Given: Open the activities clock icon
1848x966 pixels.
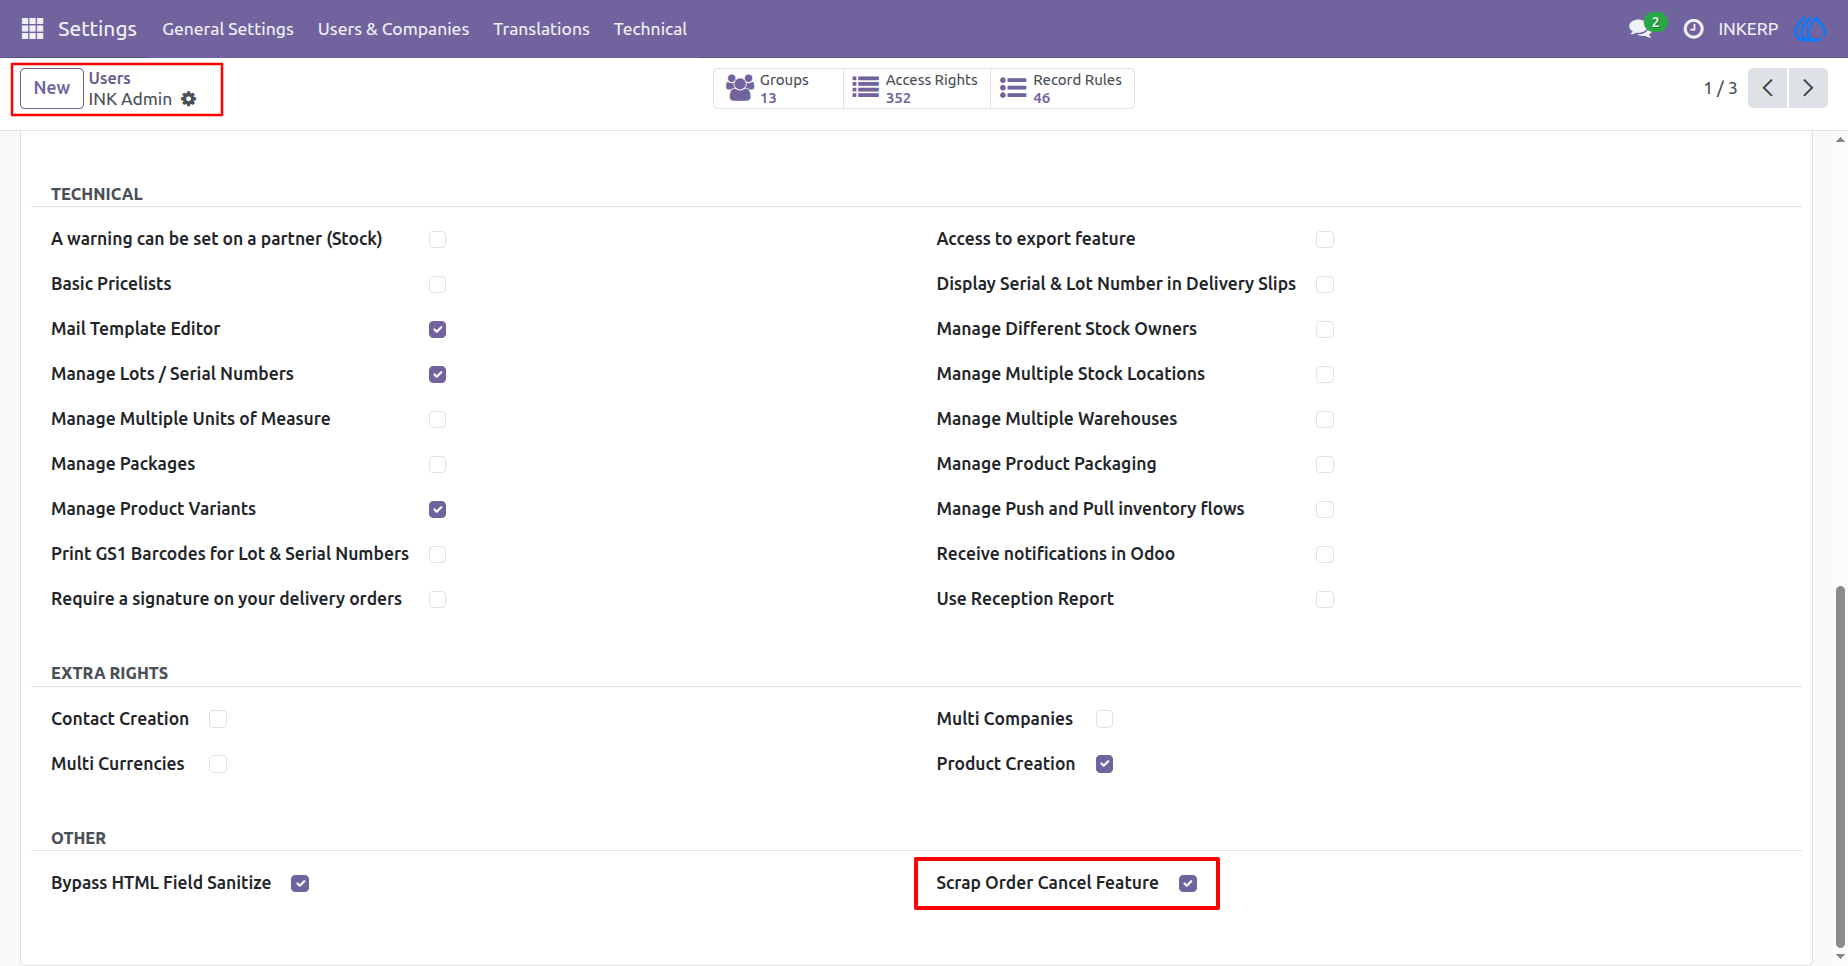Looking at the screenshot, I should pos(1693,29).
